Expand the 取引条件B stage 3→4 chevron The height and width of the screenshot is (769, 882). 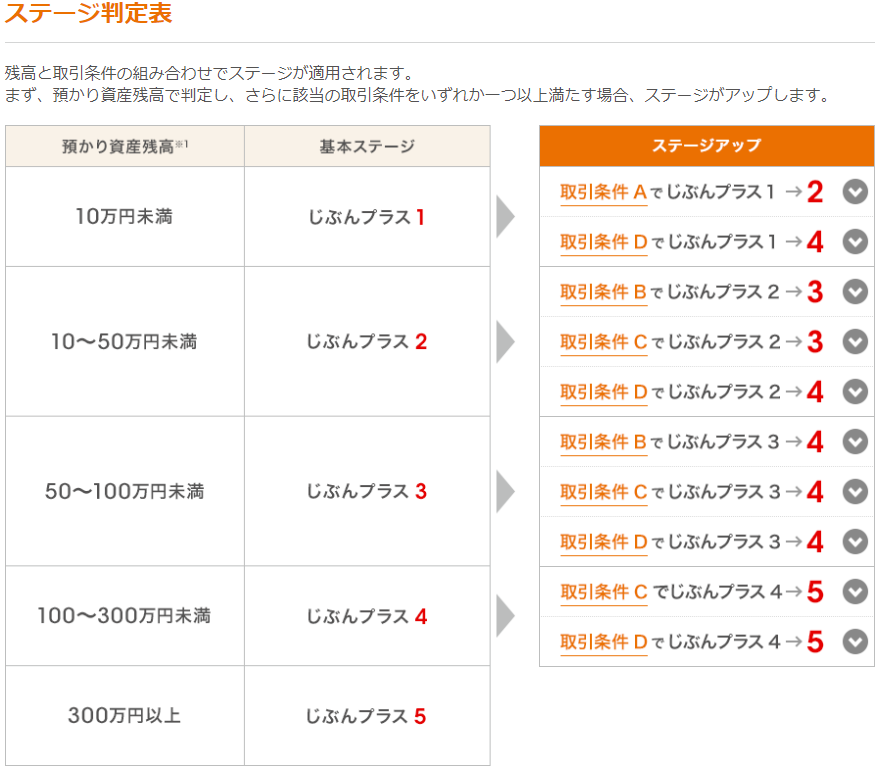(854, 442)
